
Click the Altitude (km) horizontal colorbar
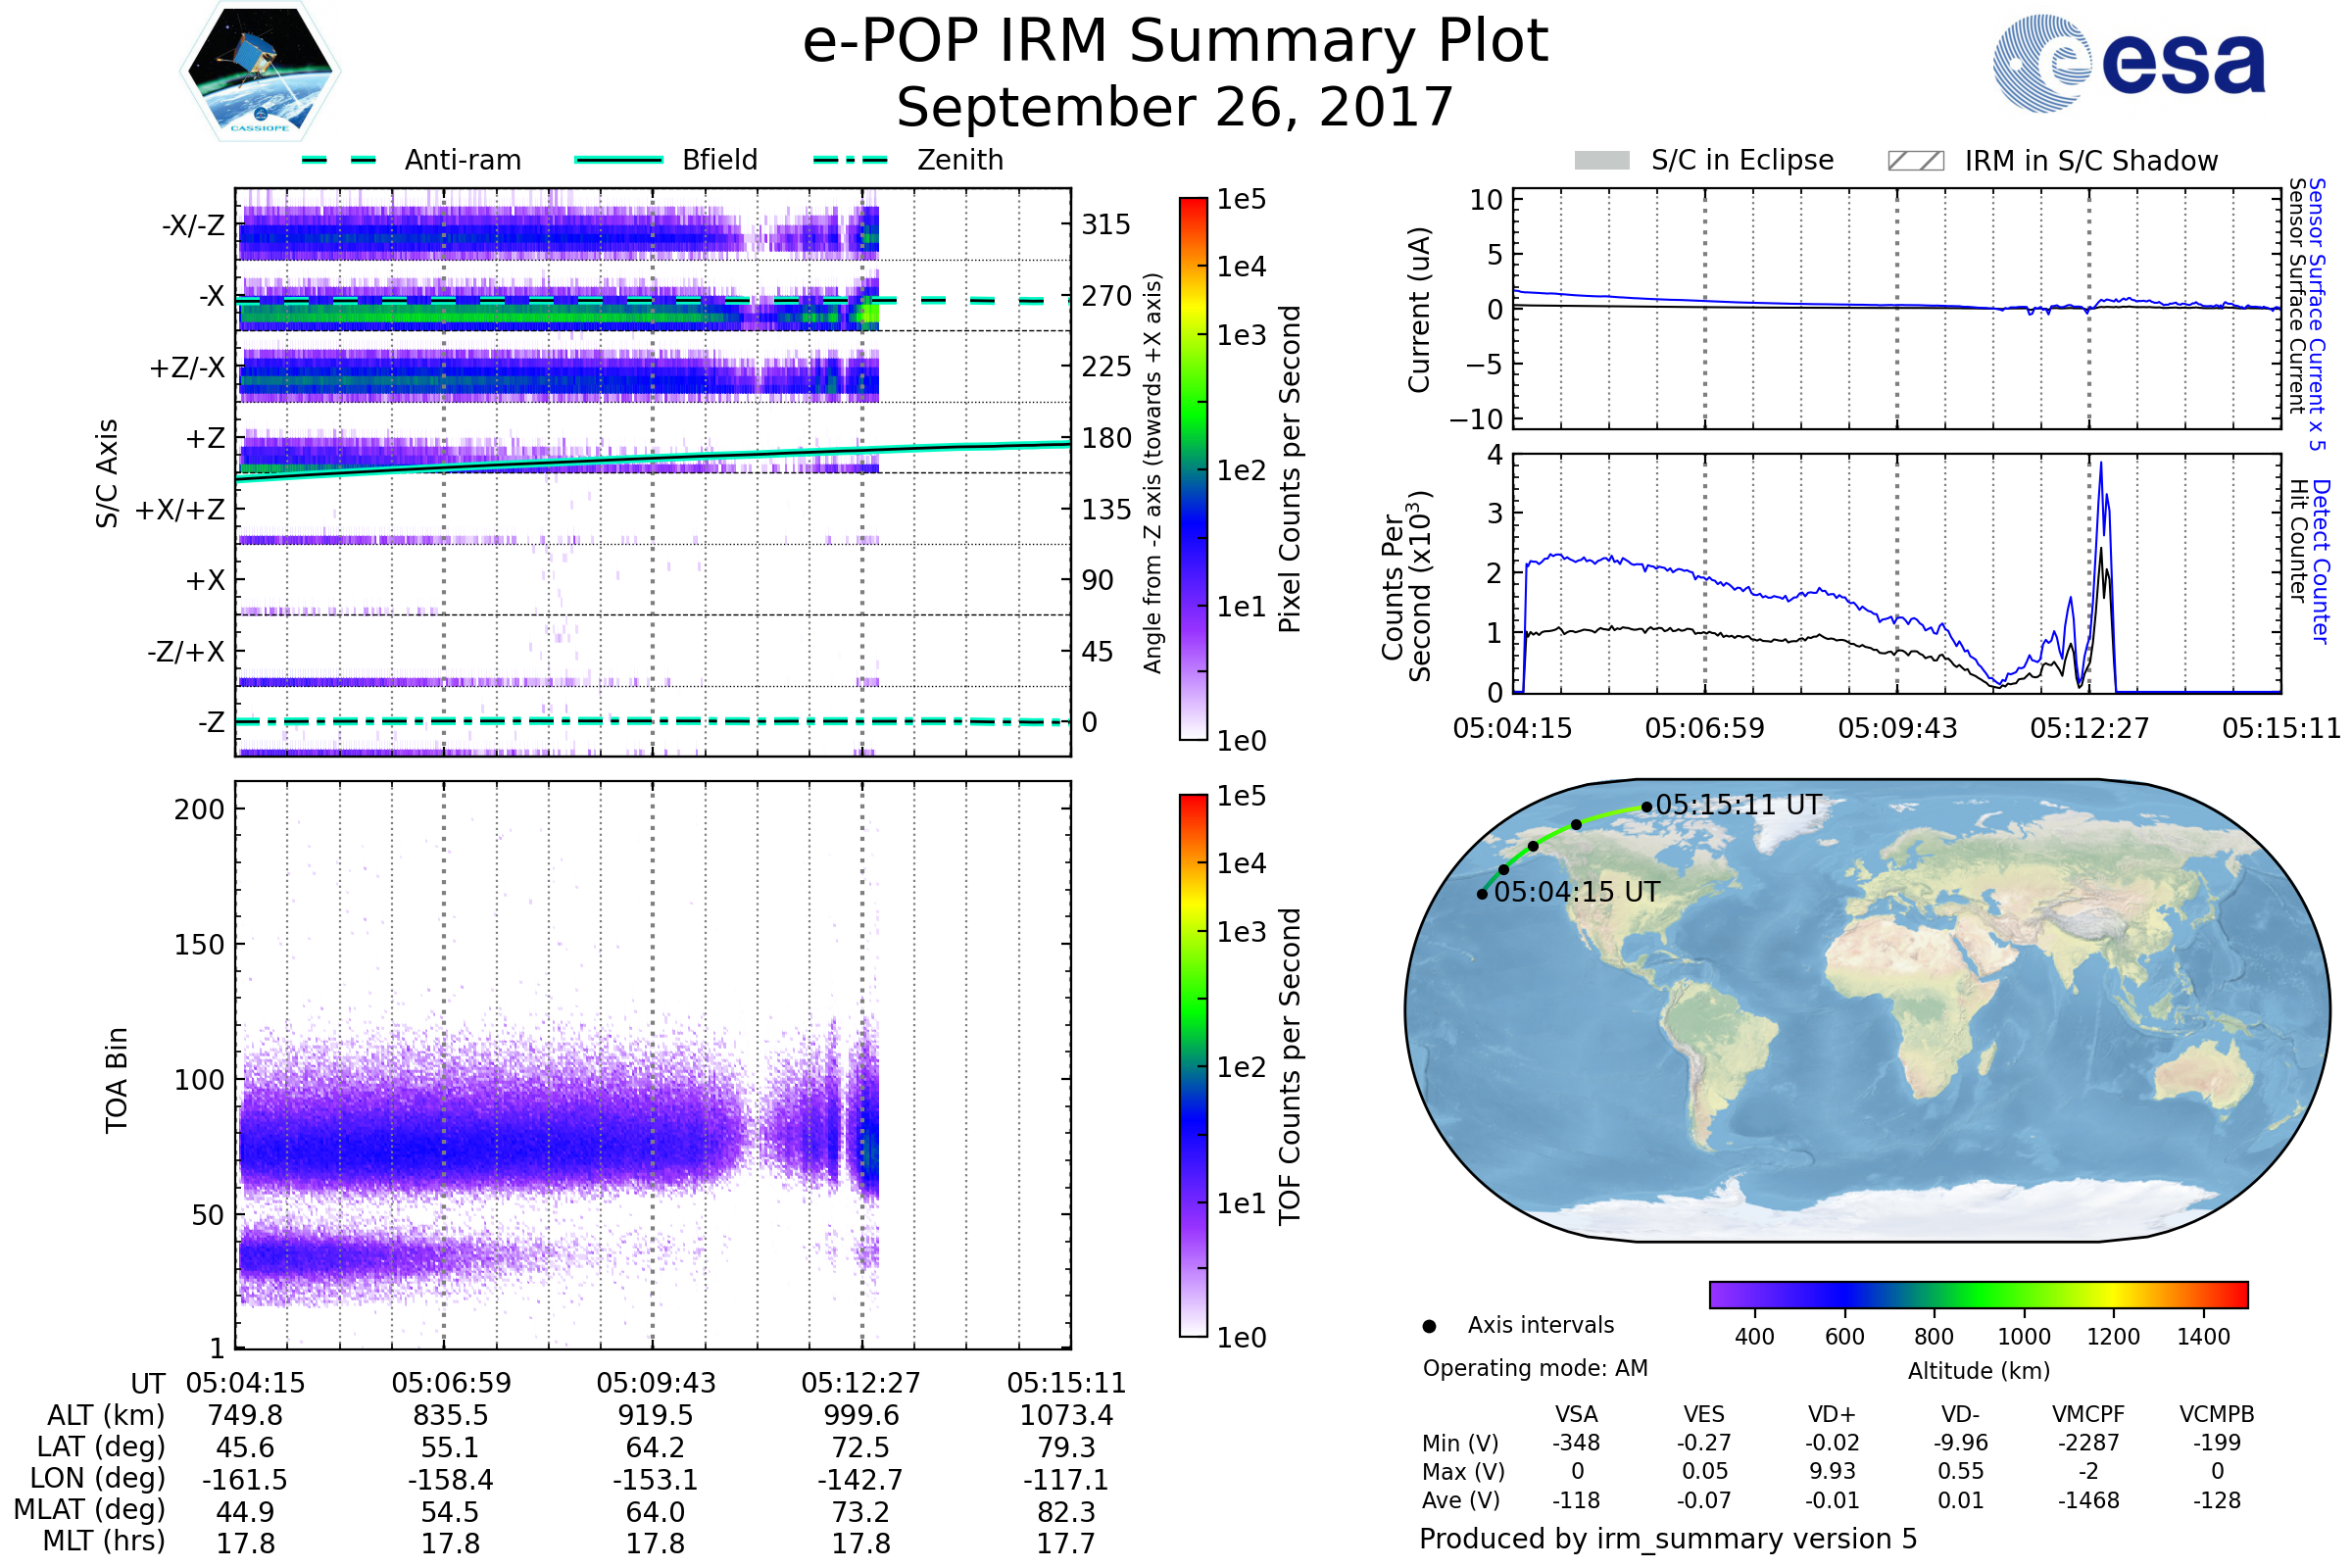[x=1979, y=1295]
